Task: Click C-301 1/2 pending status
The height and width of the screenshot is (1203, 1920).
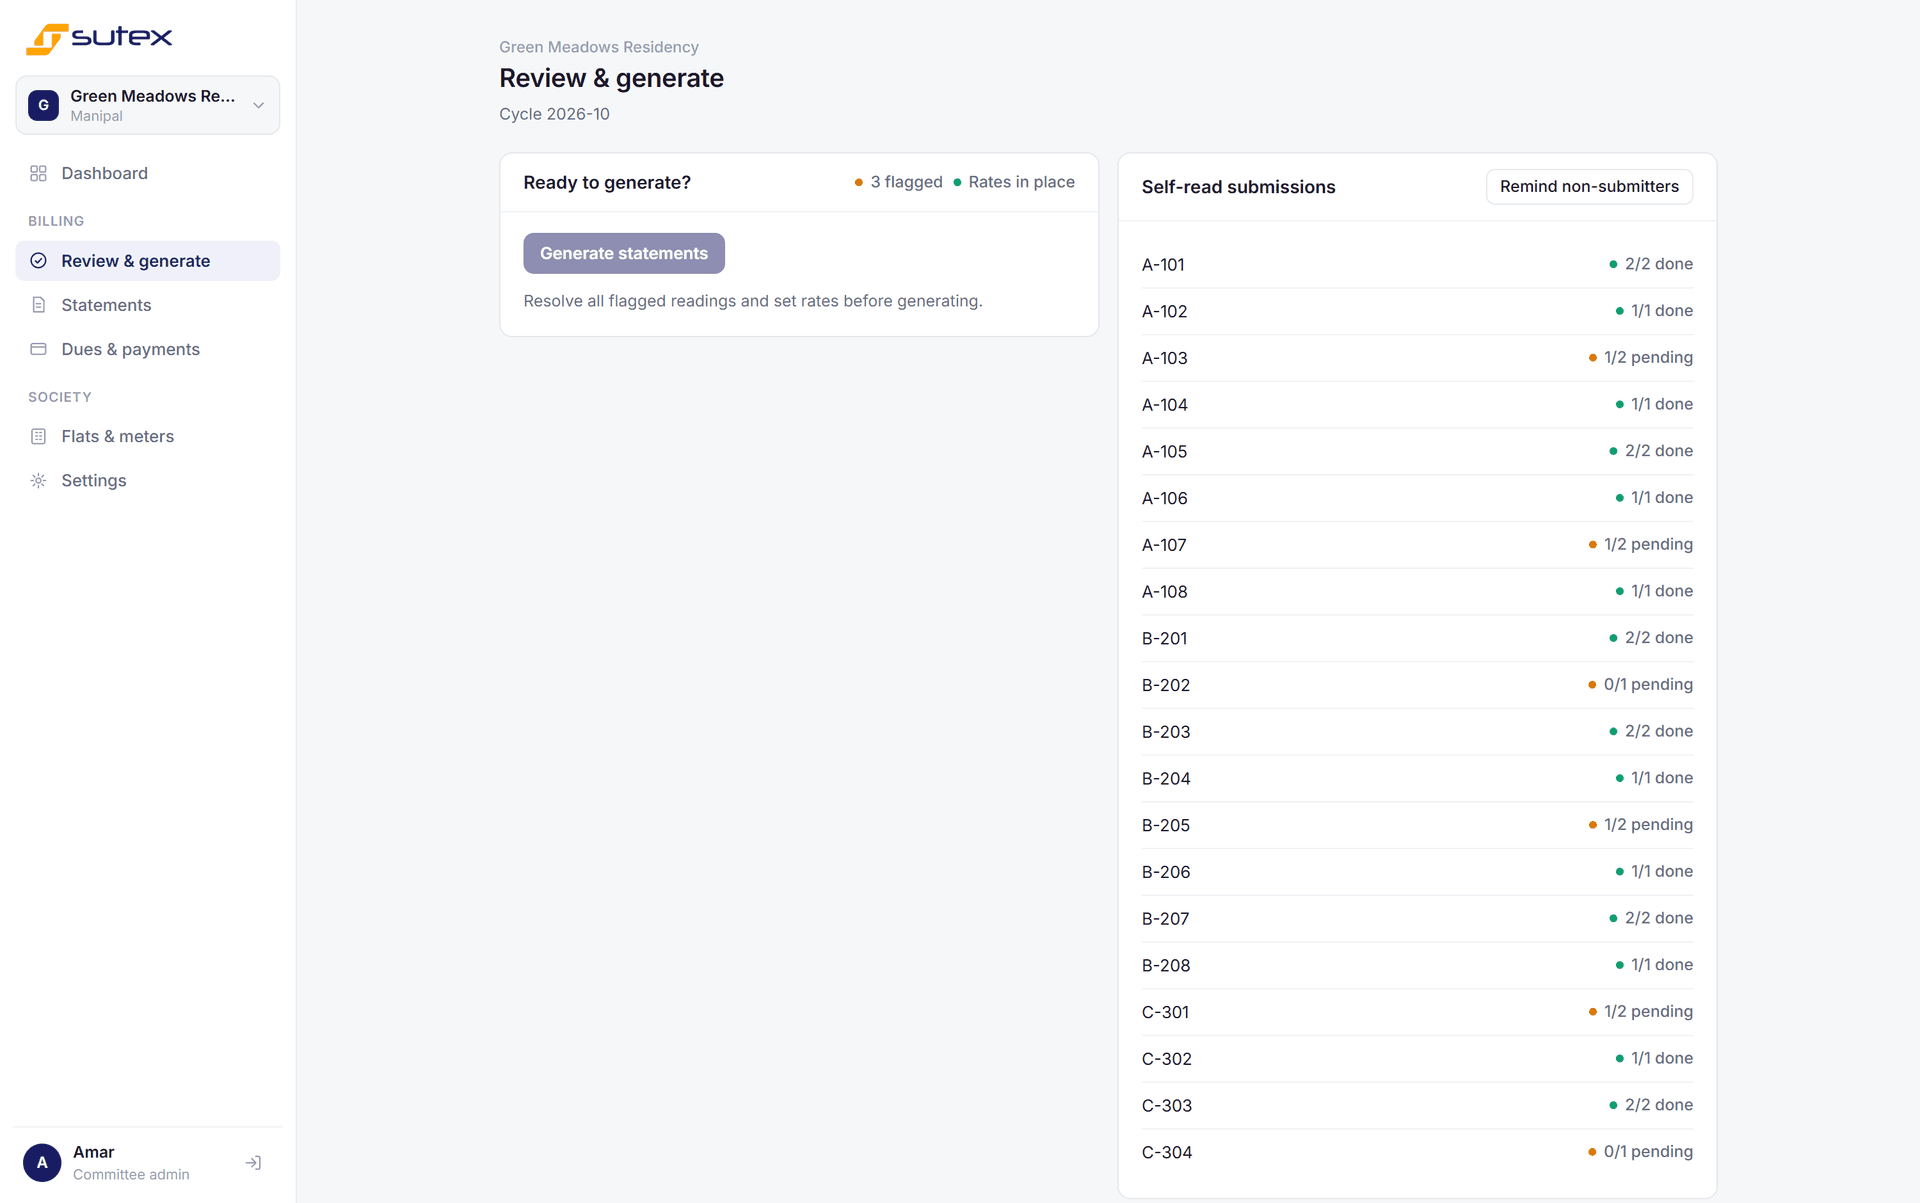Action: tap(1640, 1012)
